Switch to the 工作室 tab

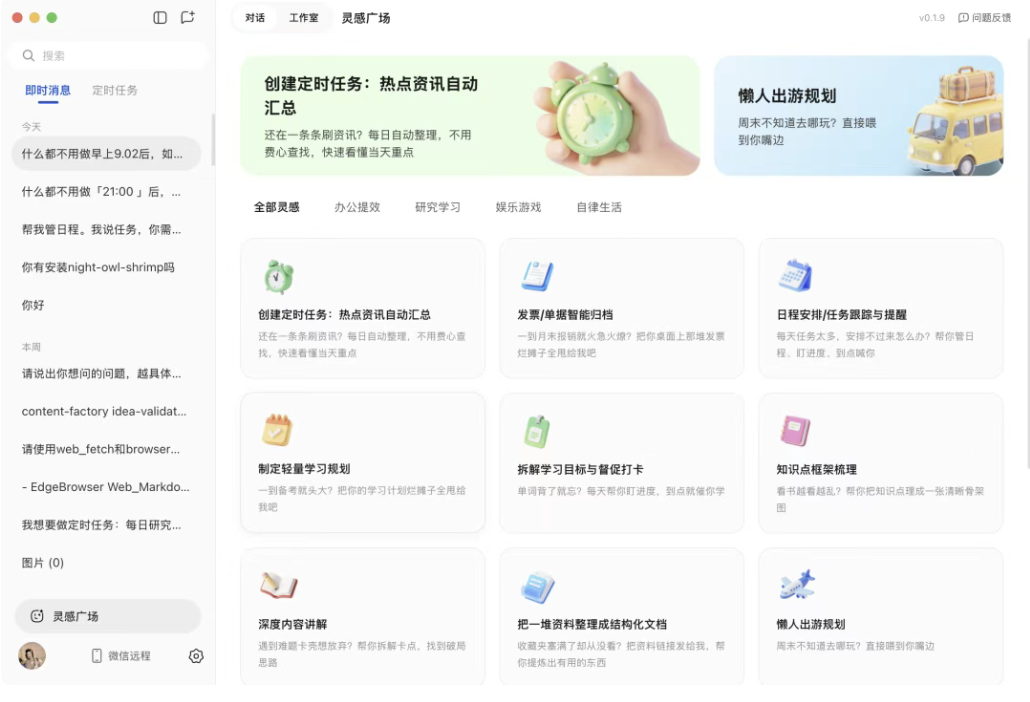(305, 17)
